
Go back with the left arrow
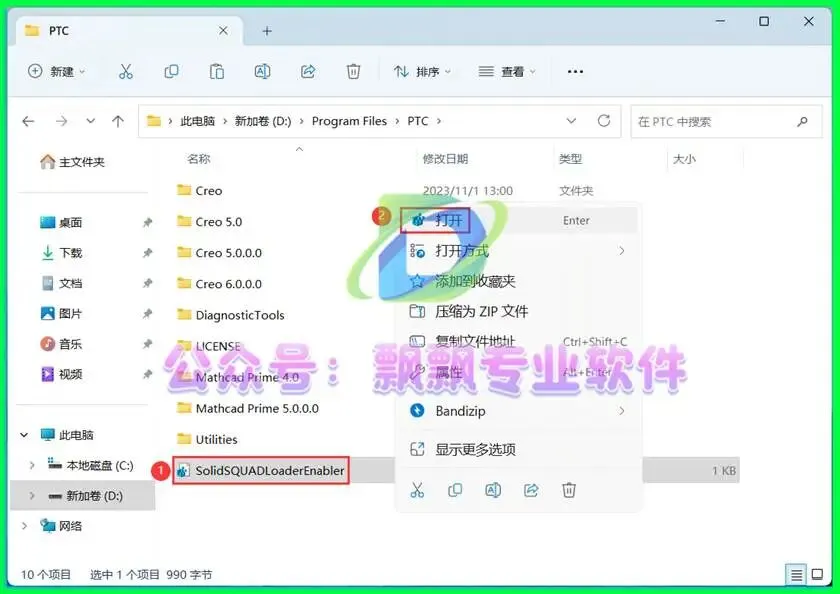pos(28,122)
